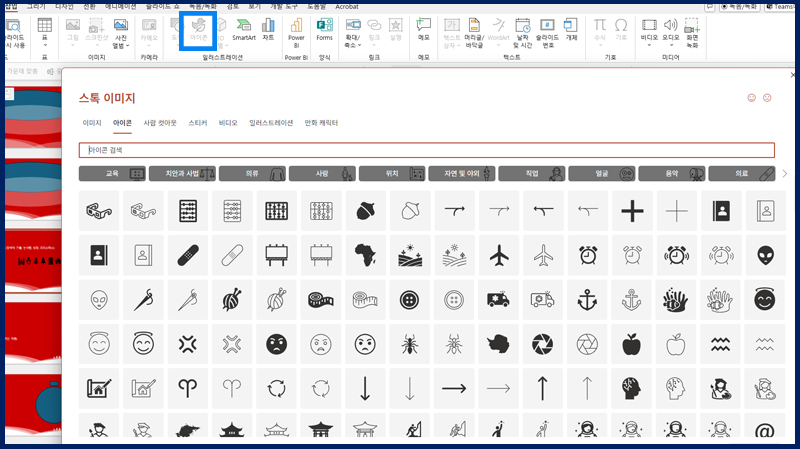Screen dimensions: 800x449
Task: Switch to the Images tab in stock images
Action: click(x=92, y=123)
